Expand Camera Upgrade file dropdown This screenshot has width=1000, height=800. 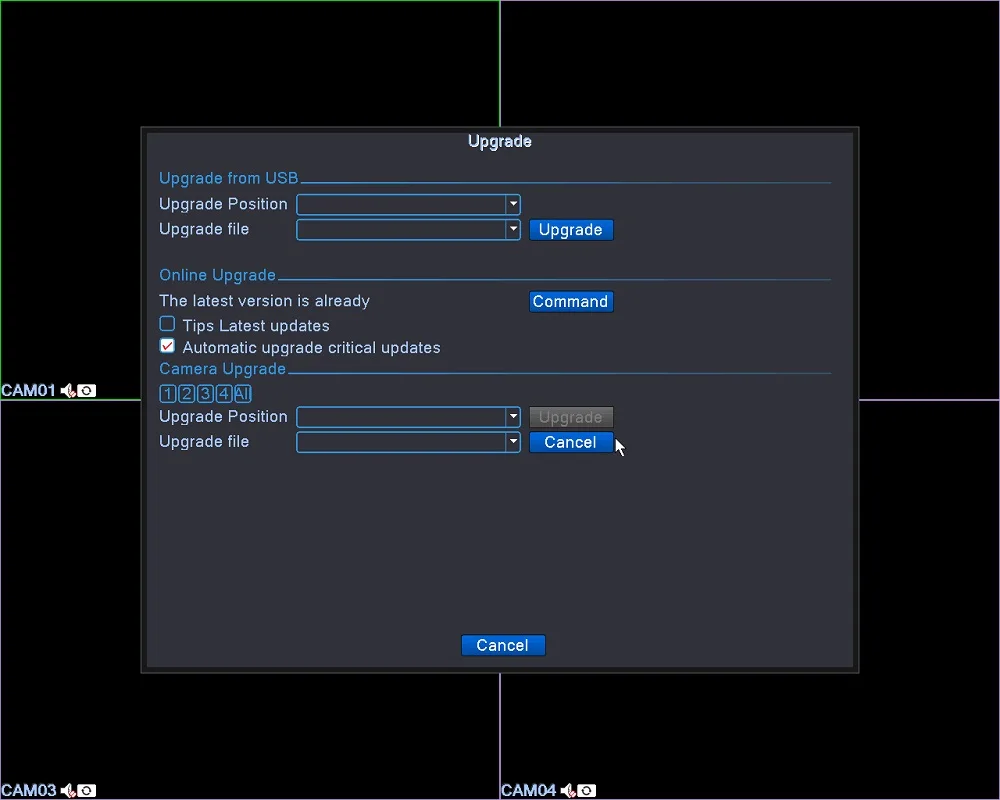[x=408, y=442]
